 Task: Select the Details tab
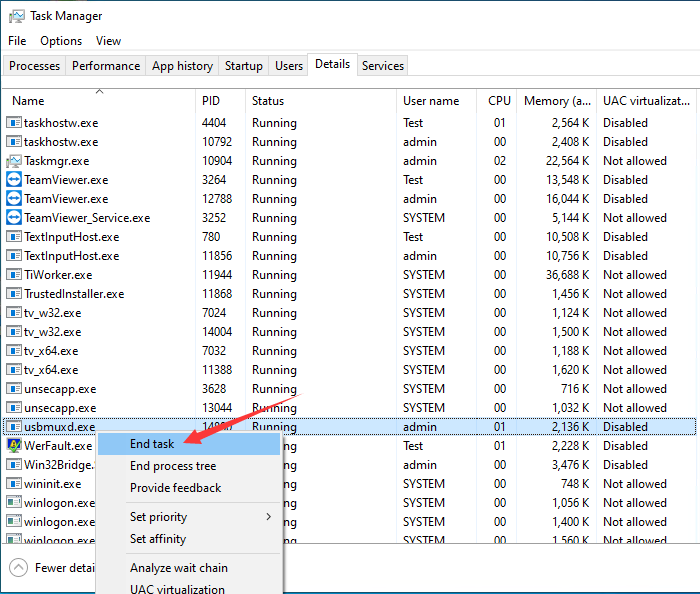tap(333, 64)
